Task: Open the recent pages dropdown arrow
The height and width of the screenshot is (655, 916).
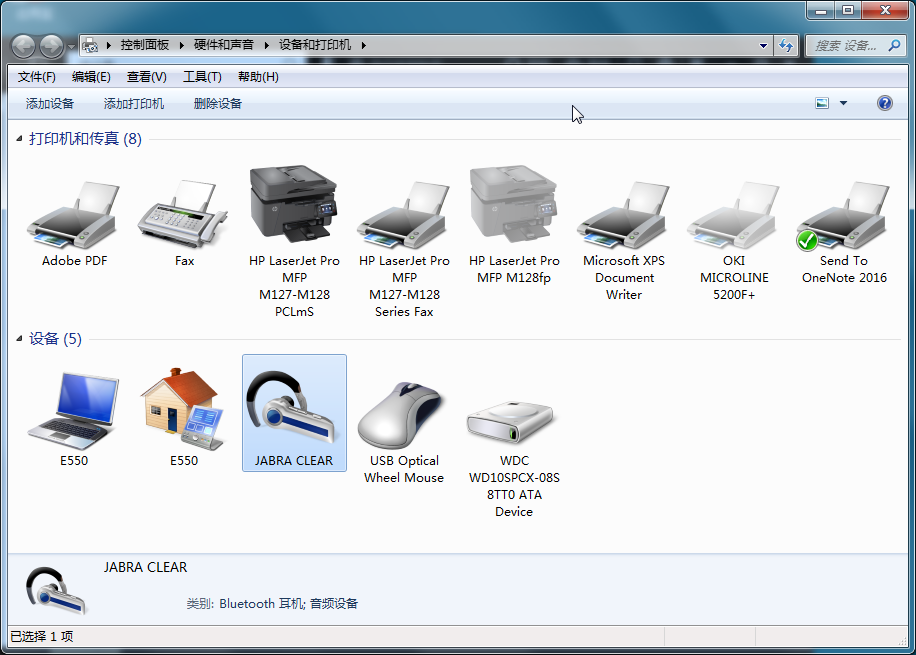Action: click(71, 46)
